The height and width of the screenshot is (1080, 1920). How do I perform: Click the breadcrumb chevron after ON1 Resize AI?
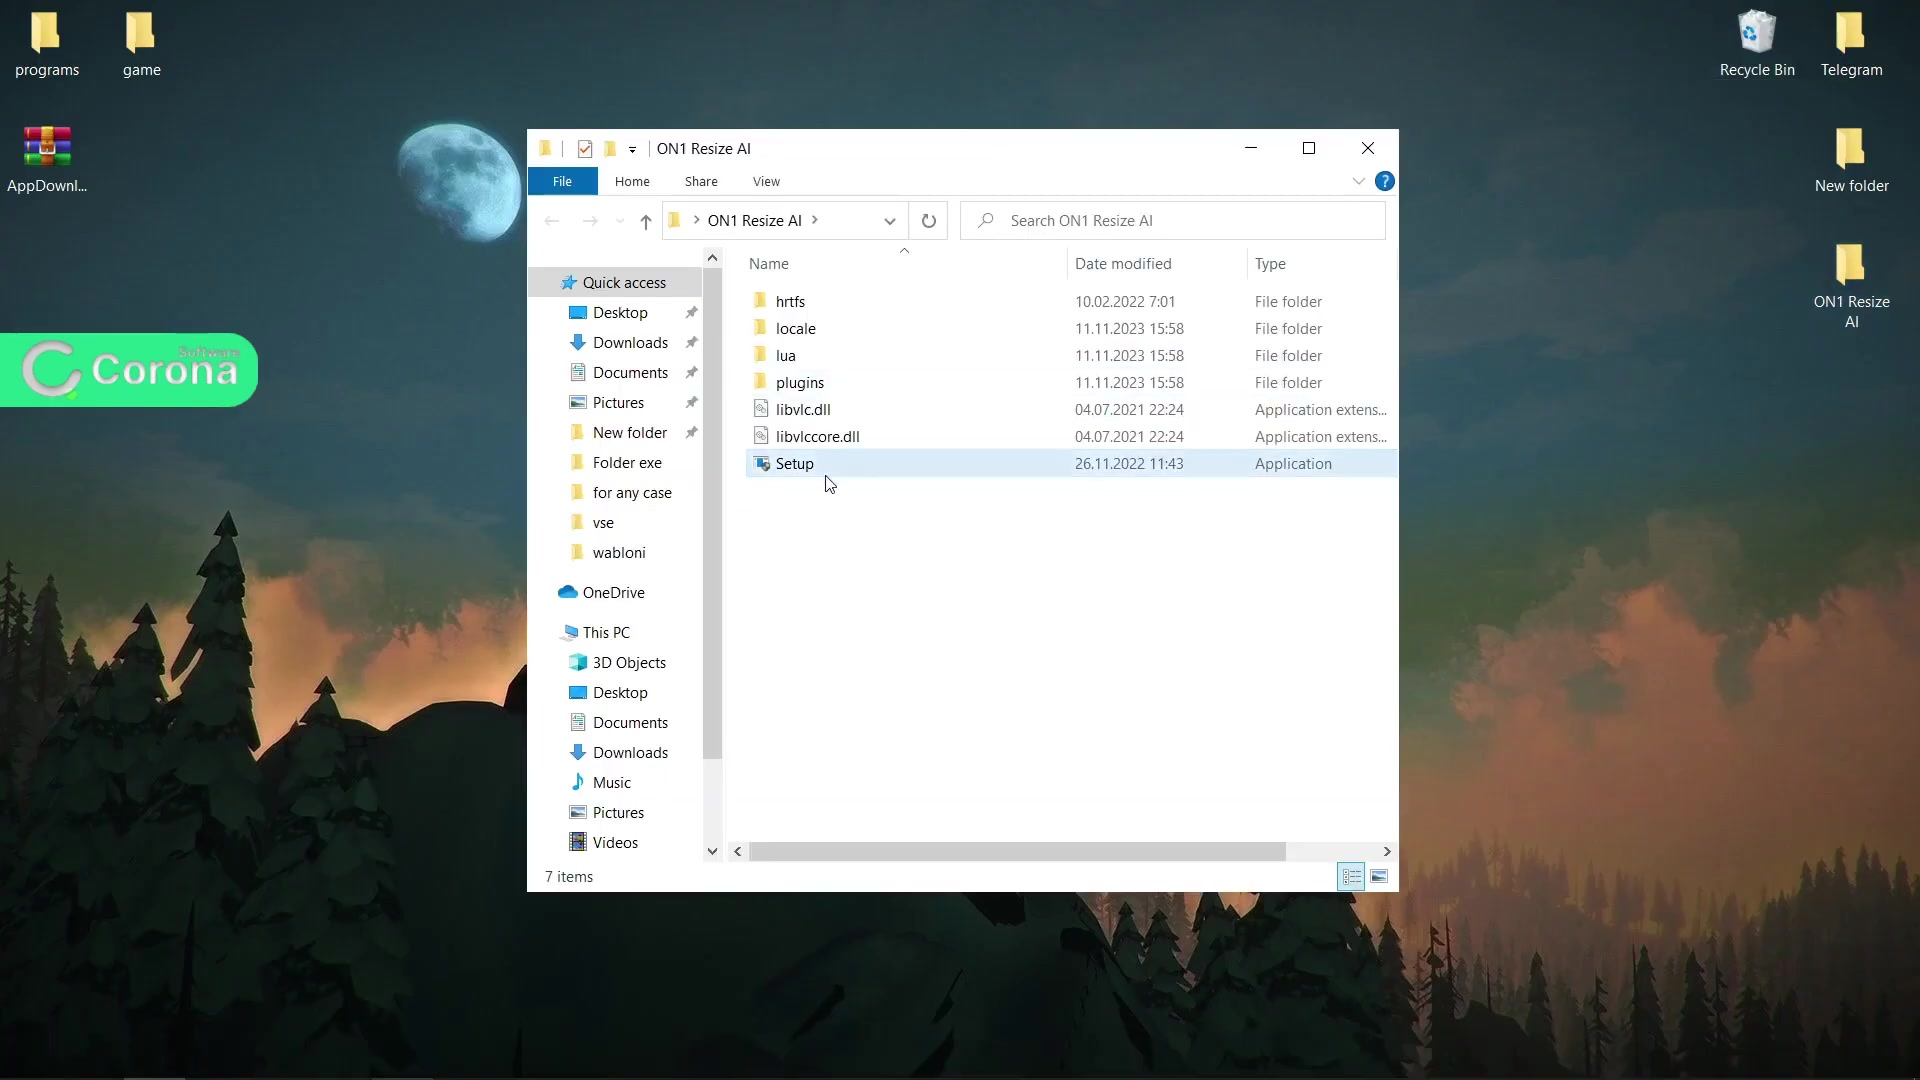(x=815, y=220)
